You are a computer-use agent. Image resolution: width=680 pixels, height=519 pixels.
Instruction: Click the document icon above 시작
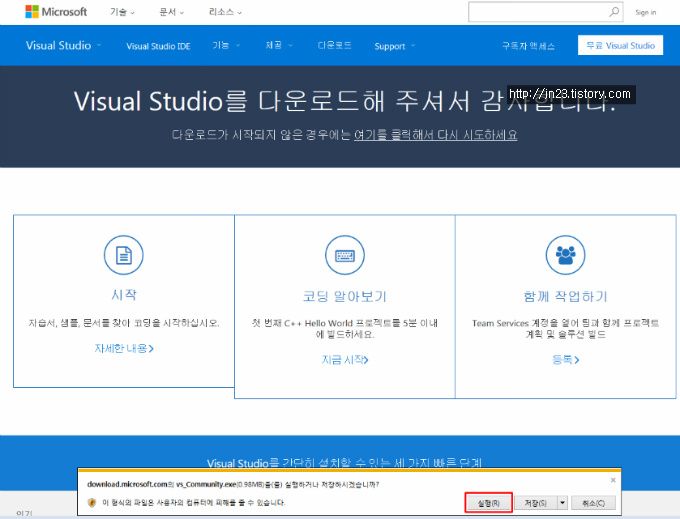click(124, 255)
